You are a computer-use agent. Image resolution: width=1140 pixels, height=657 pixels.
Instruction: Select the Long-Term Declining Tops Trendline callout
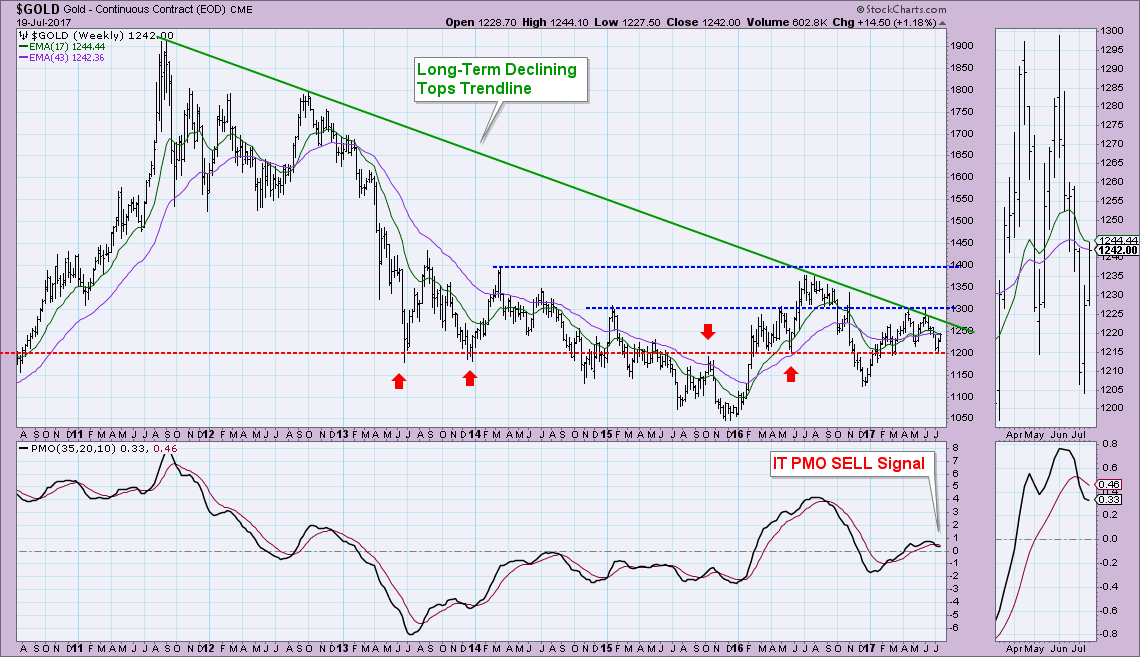click(498, 79)
